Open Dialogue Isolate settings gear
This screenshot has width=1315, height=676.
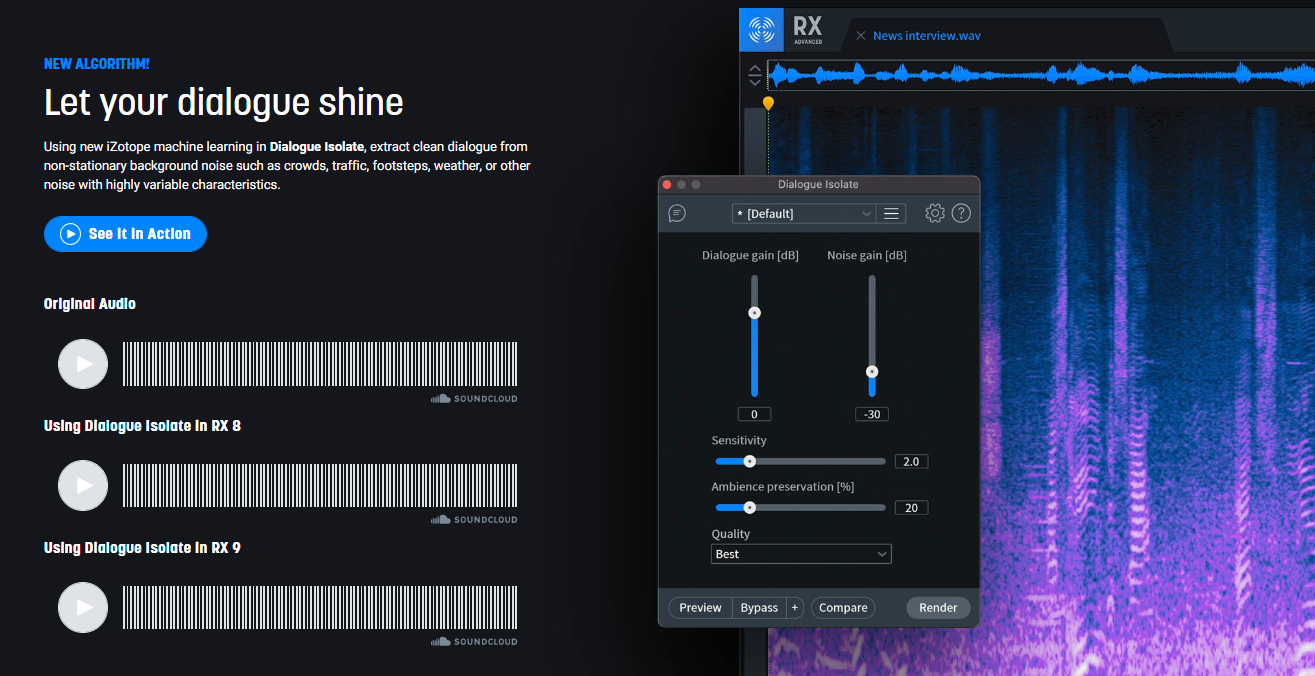(x=935, y=213)
